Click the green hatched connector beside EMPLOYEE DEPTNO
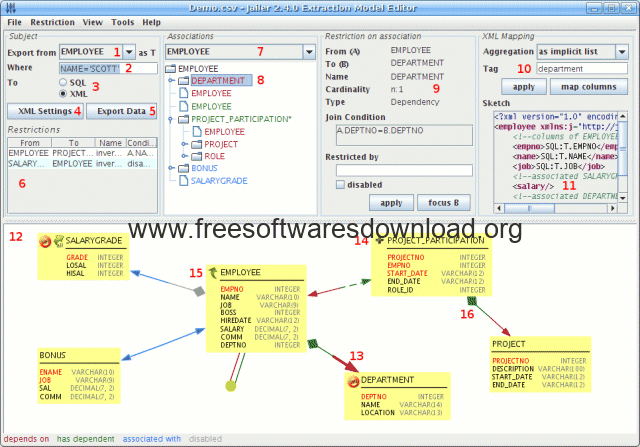The image size is (640, 447). [x=313, y=344]
